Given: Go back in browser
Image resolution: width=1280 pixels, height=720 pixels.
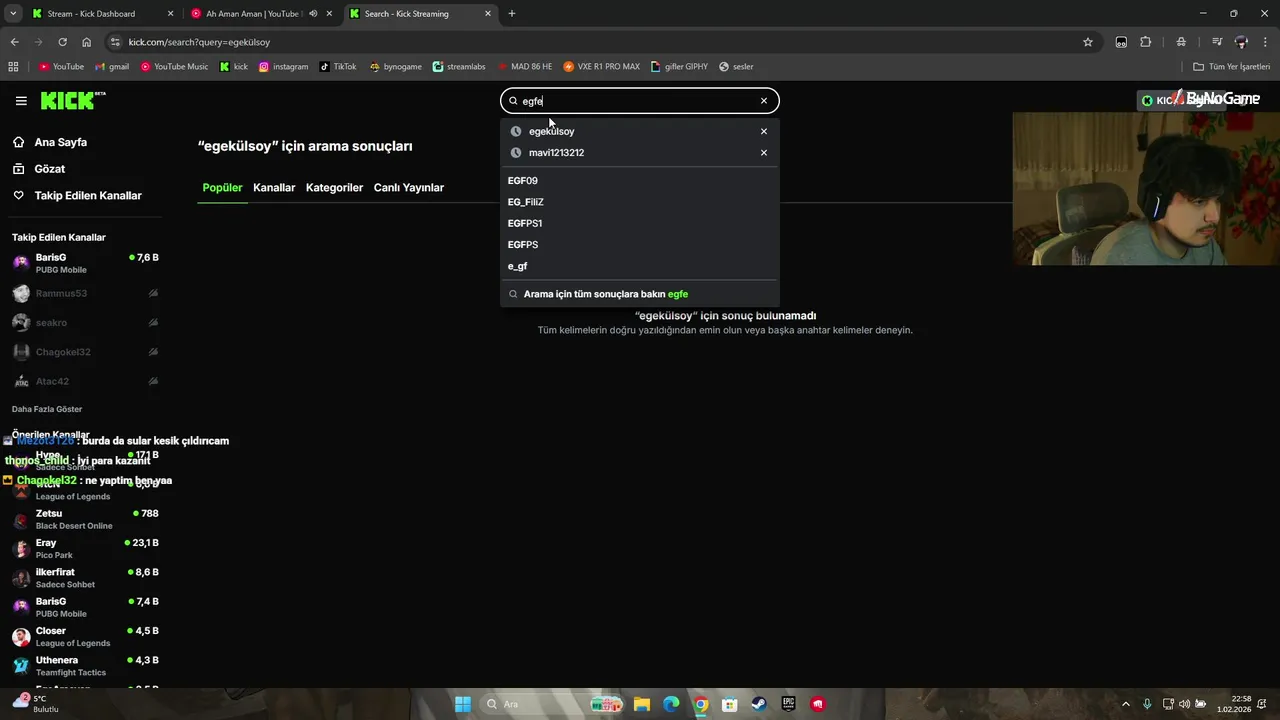Looking at the screenshot, I should coord(14,42).
